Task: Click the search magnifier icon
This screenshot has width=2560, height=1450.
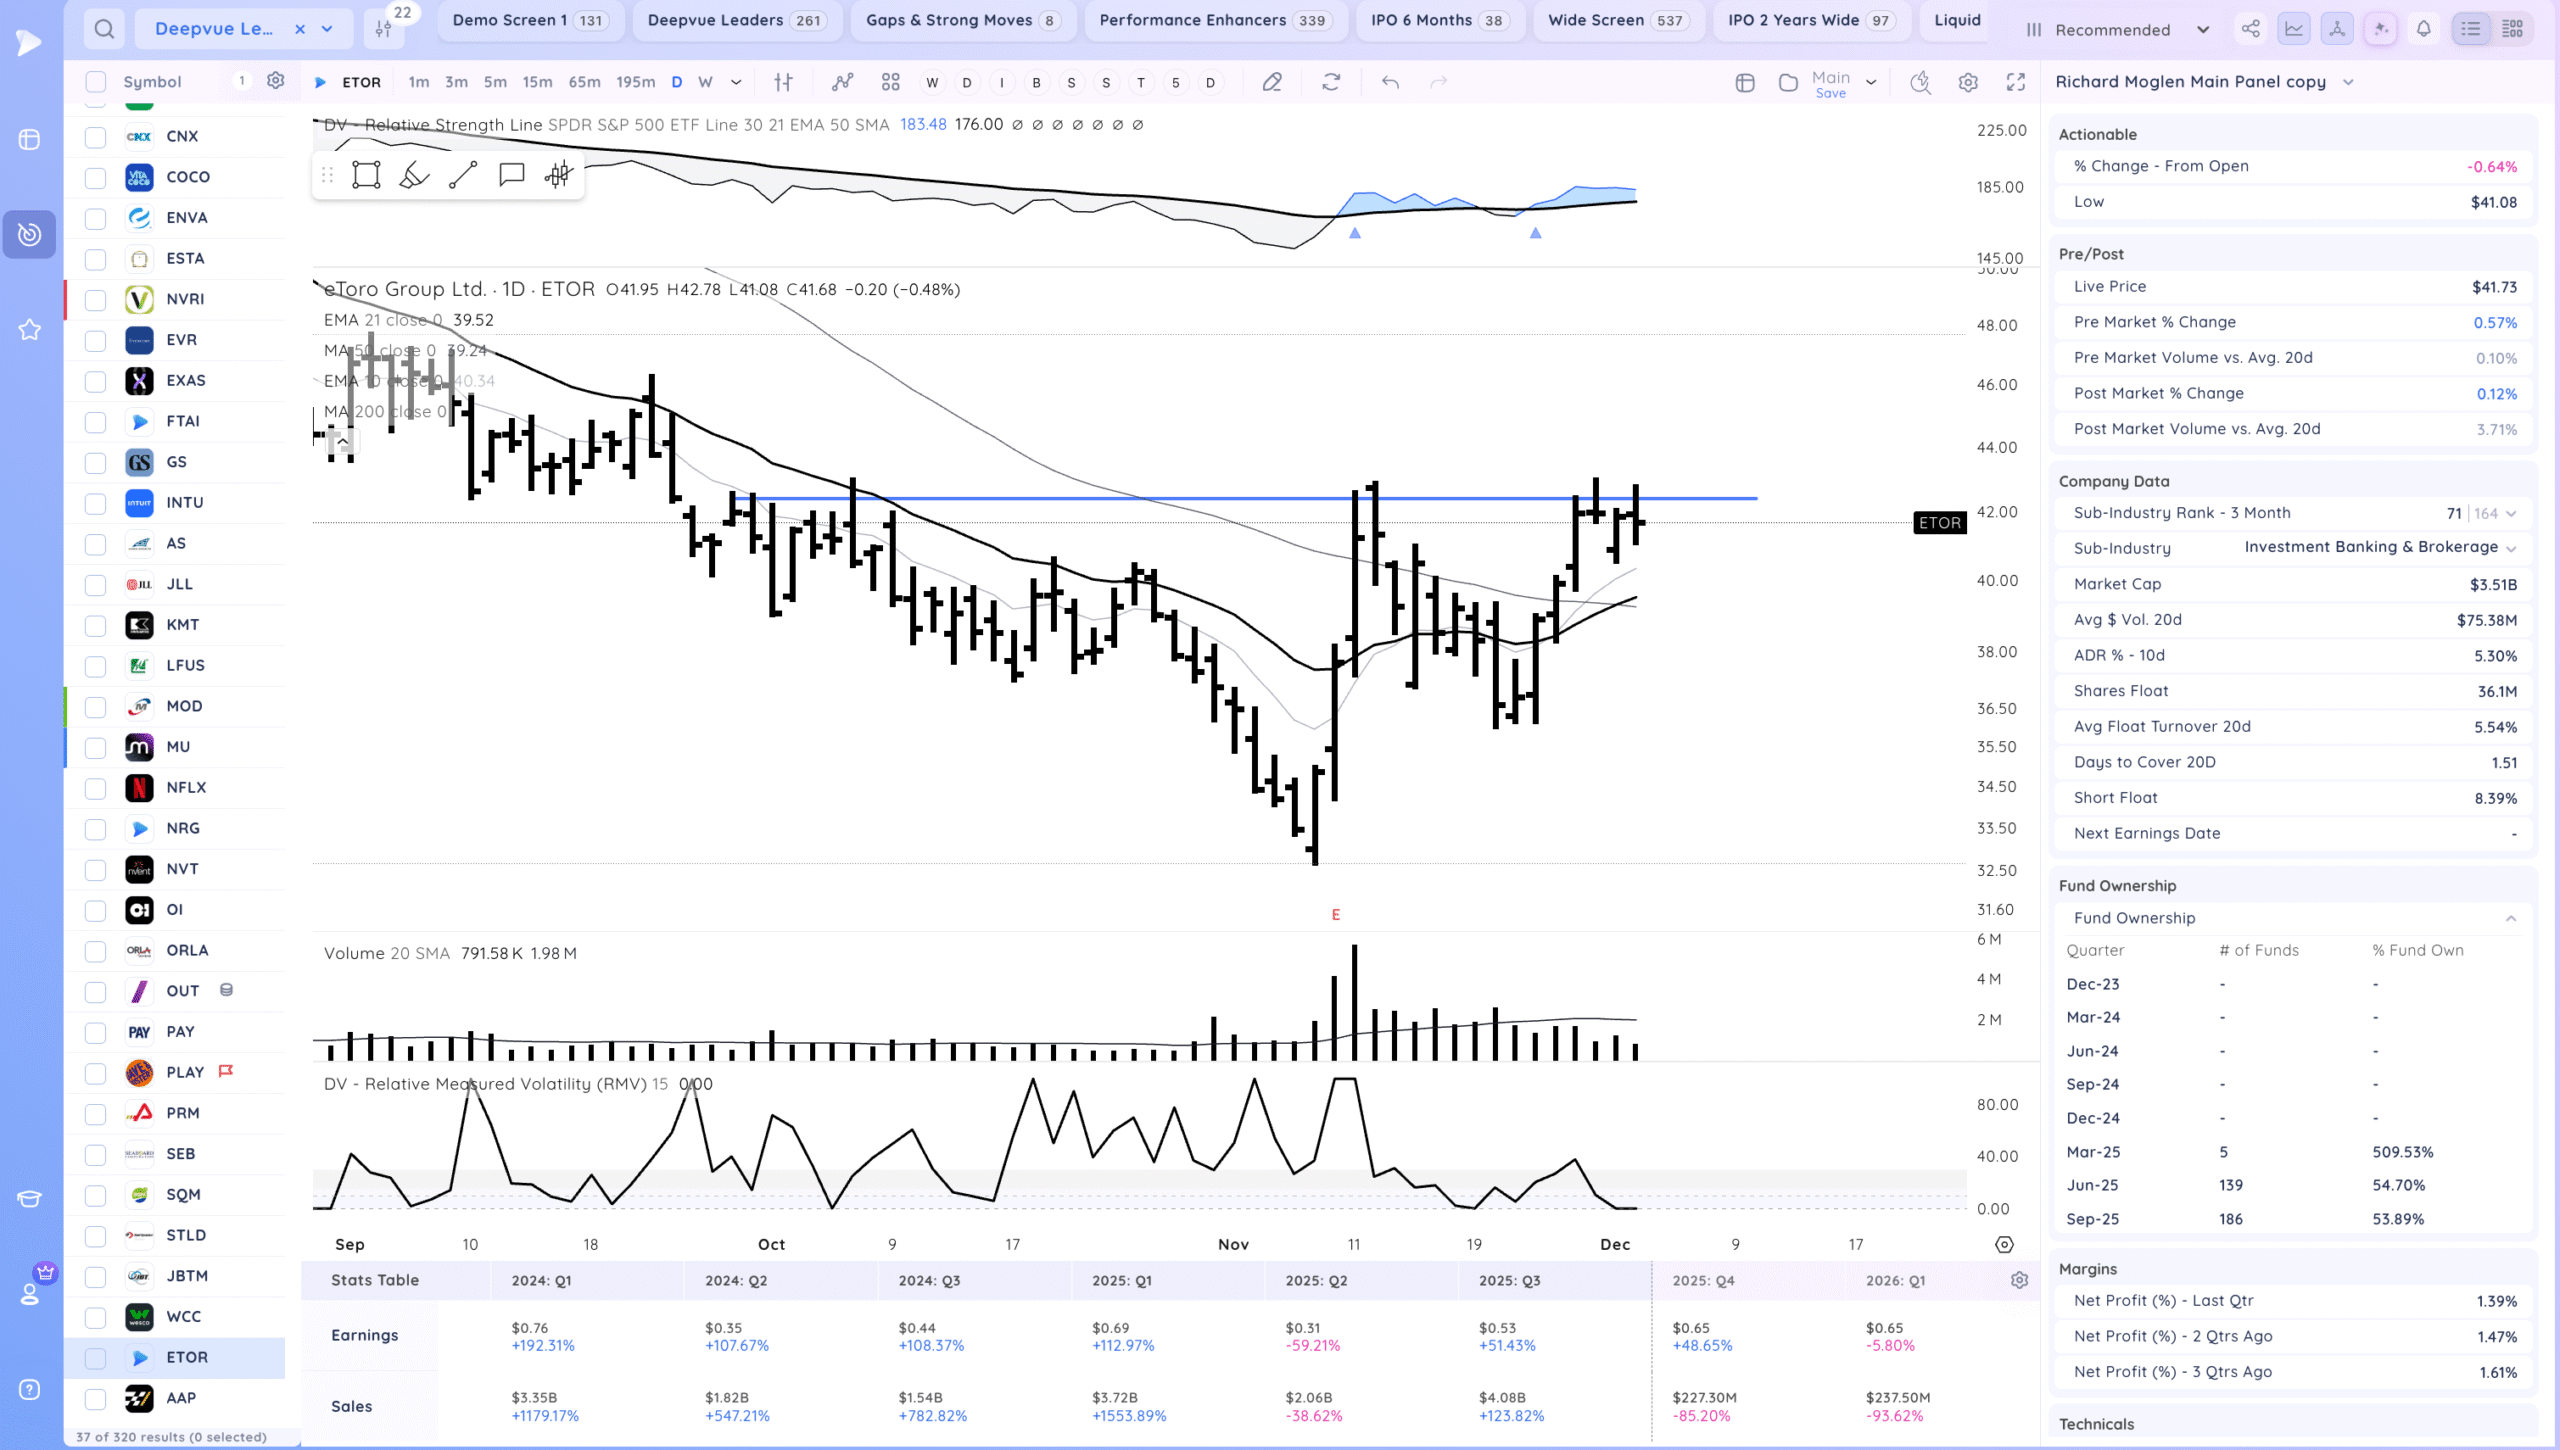Action: click(104, 29)
